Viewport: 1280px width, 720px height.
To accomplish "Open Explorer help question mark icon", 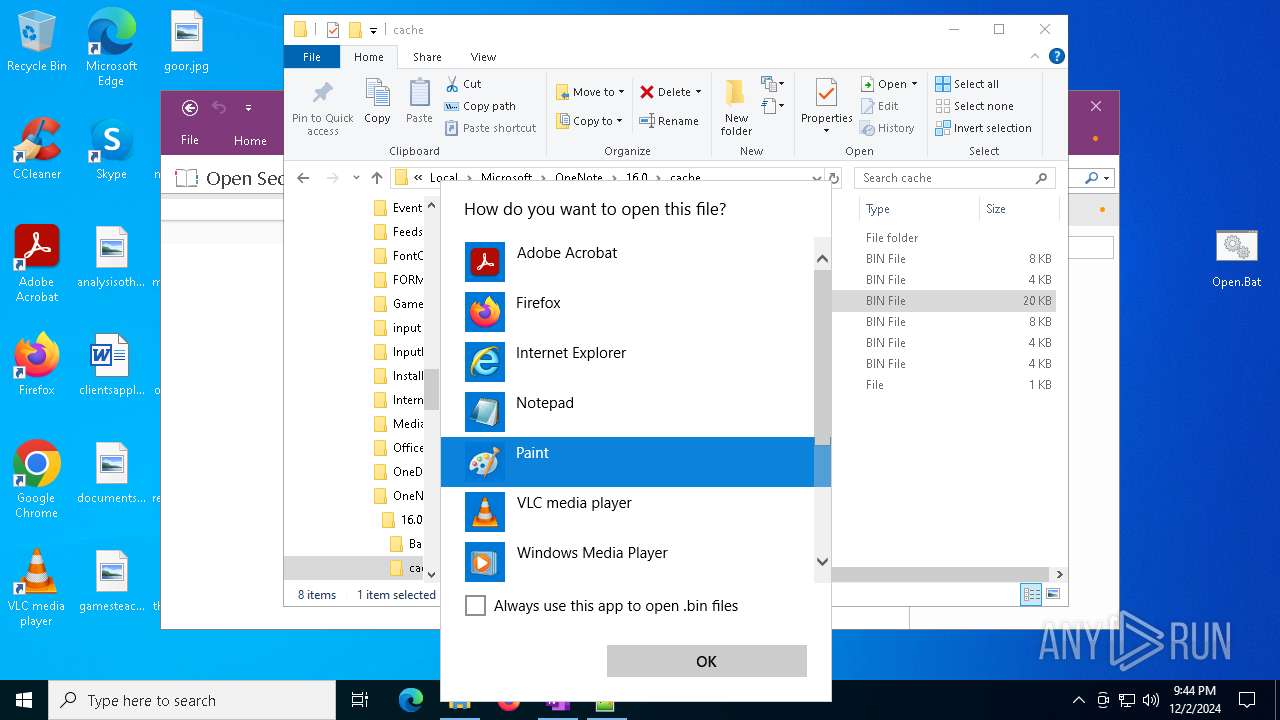I will (x=1056, y=57).
